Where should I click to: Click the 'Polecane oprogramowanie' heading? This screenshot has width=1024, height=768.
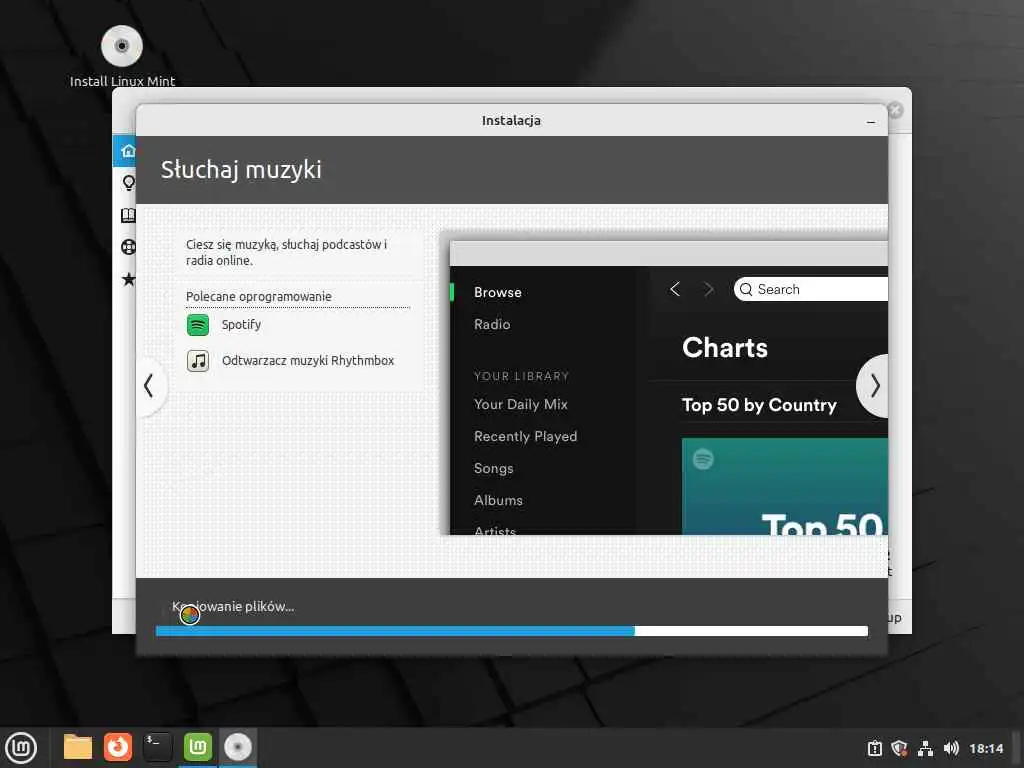click(x=259, y=296)
